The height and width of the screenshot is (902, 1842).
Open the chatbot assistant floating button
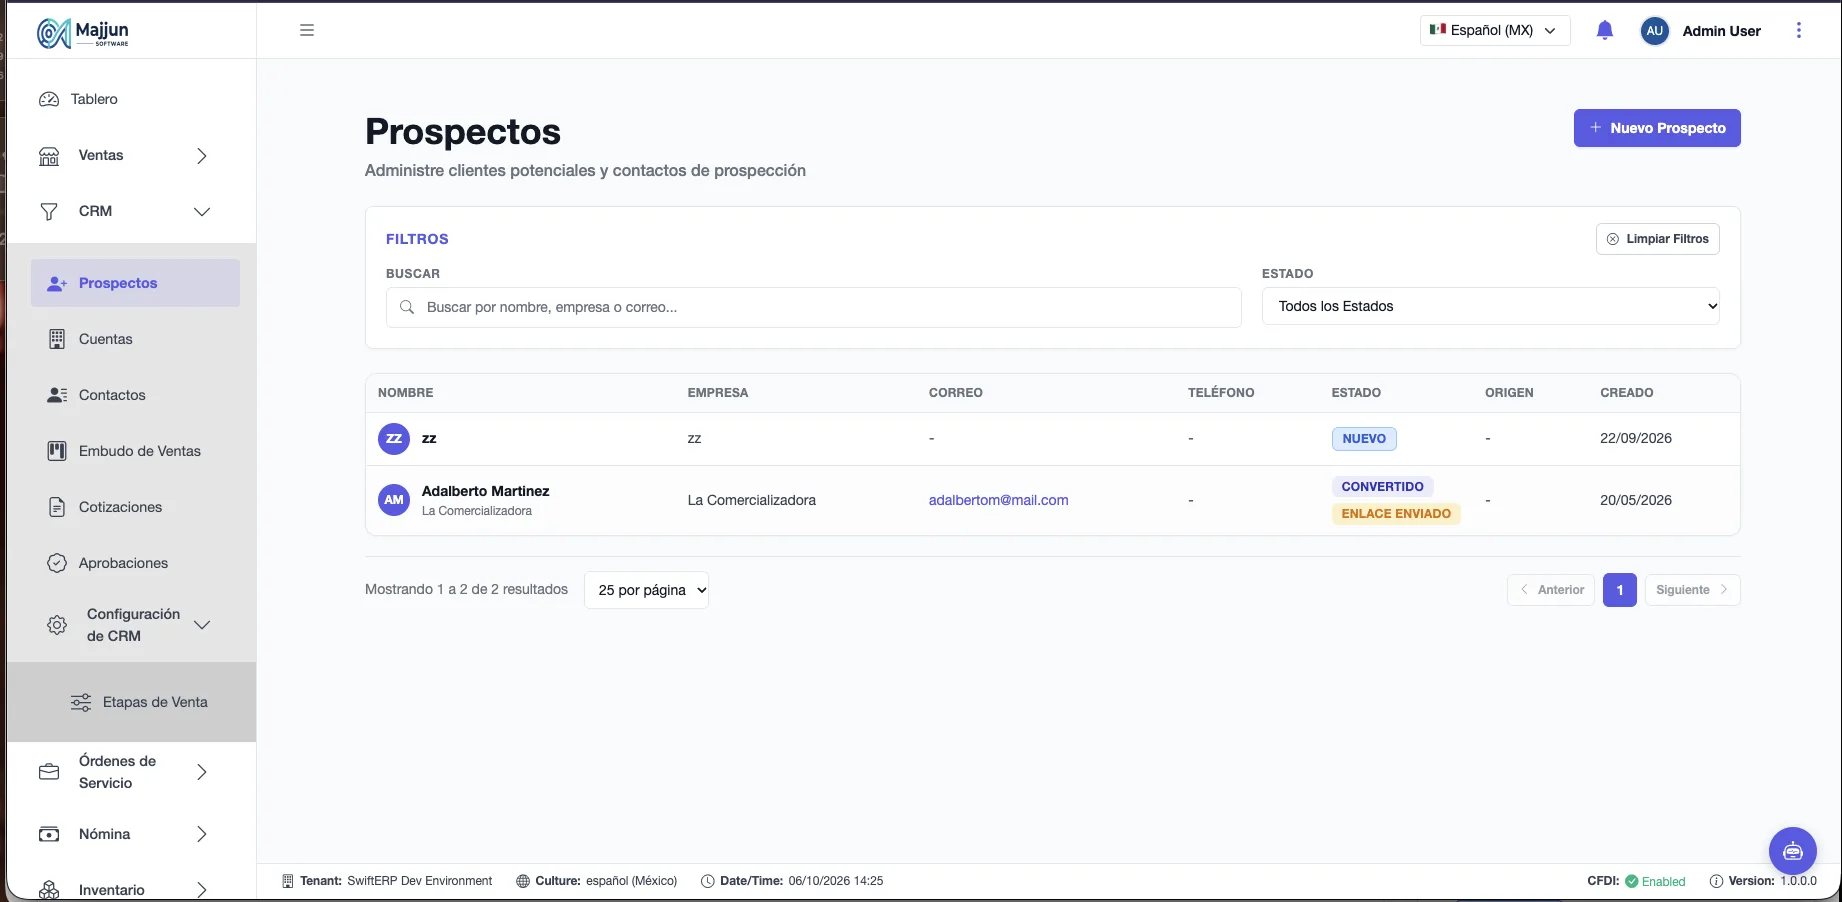[x=1793, y=851]
